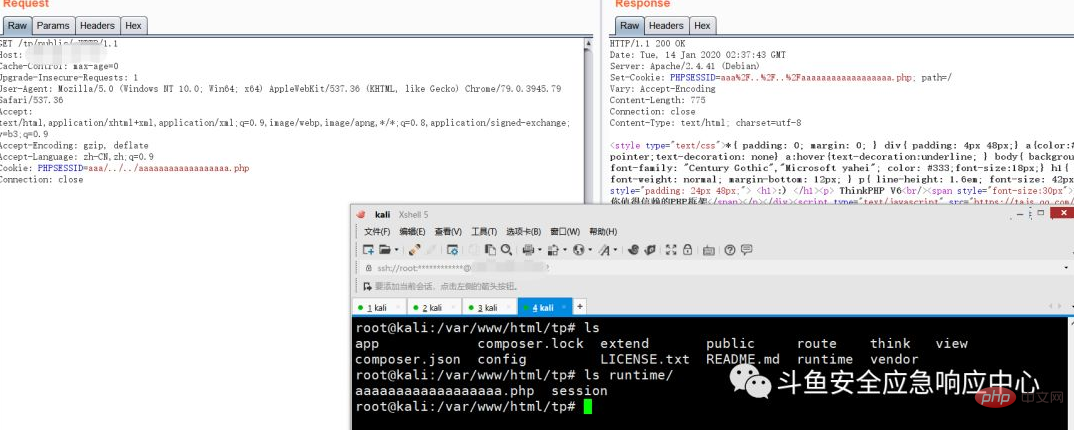The image size is (1074, 430).
Task: Click the Copy/Paste icon in Xshell toolbar
Action: click(x=490, y=249)
